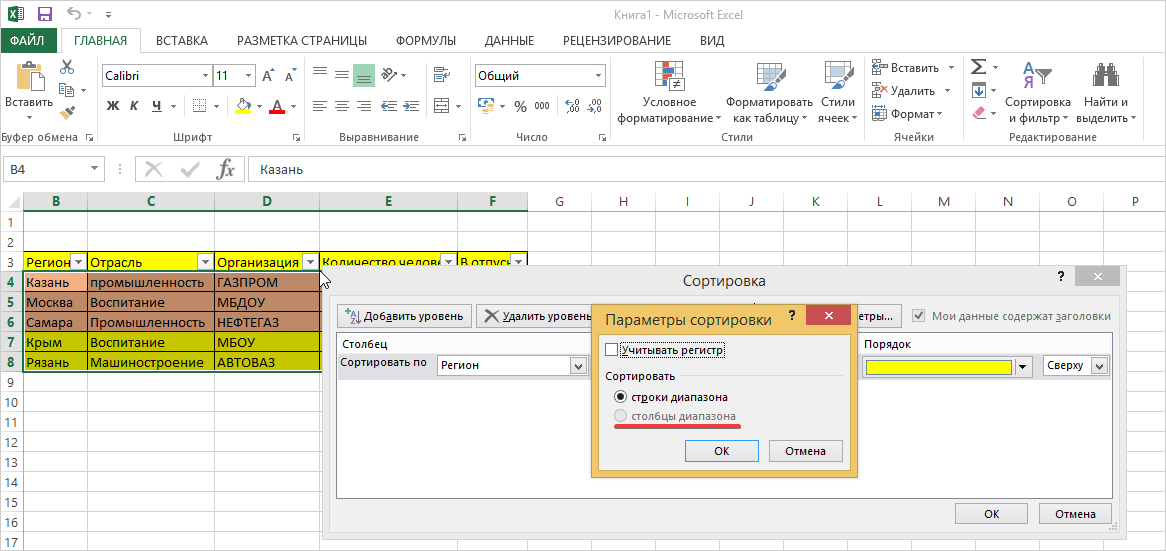Select the строки диапазона radio button

point(620,397)
